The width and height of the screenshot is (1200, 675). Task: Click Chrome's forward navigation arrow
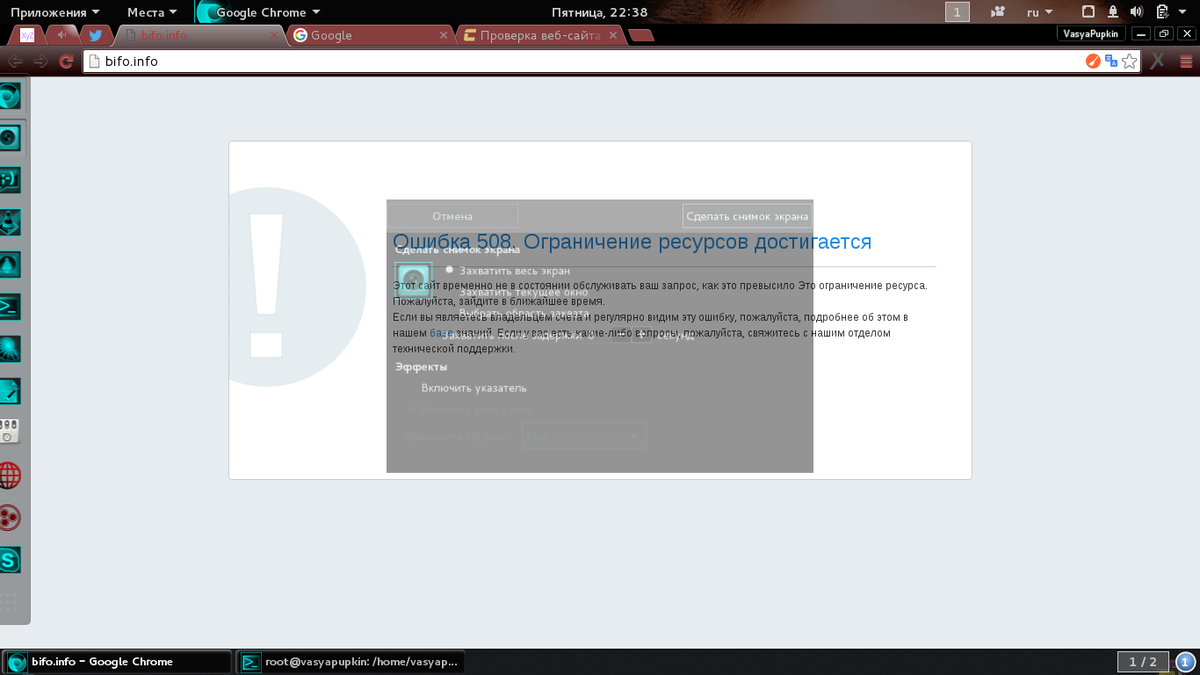[x=41, y=61]
